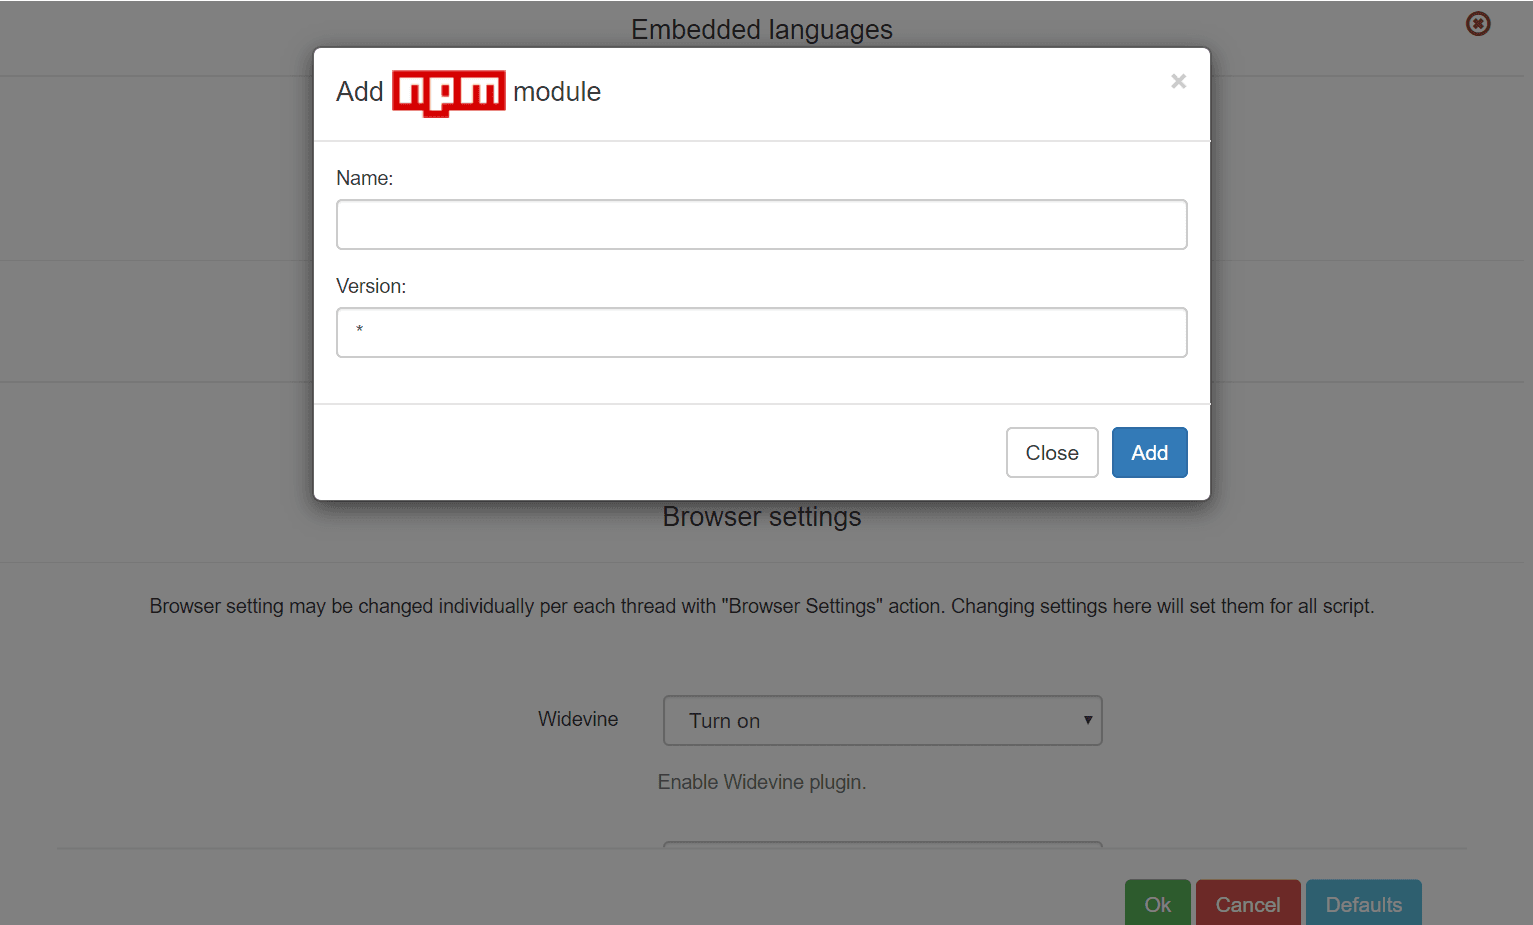Viewport: 1533px width, 925px height.
Task: Click the Close button in dialog
Action: 1052,452
